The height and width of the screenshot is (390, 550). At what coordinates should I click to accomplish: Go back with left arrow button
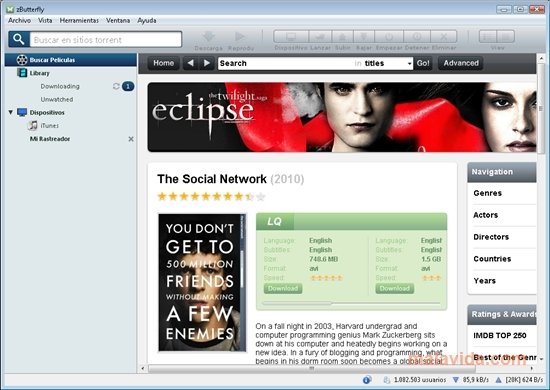[x=190, y=63]
